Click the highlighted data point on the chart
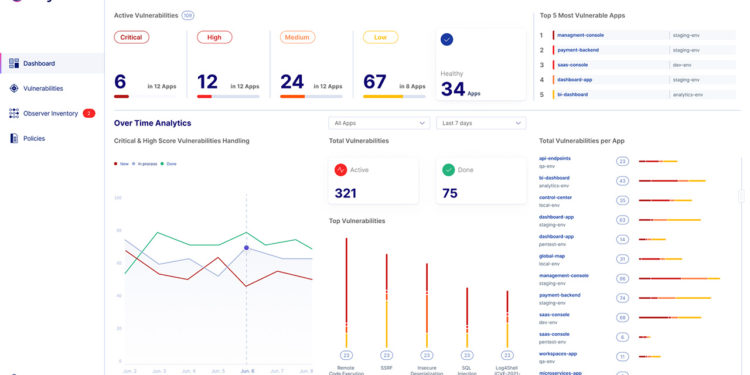This screenshot has height=375, width=750. coord(246,248)
